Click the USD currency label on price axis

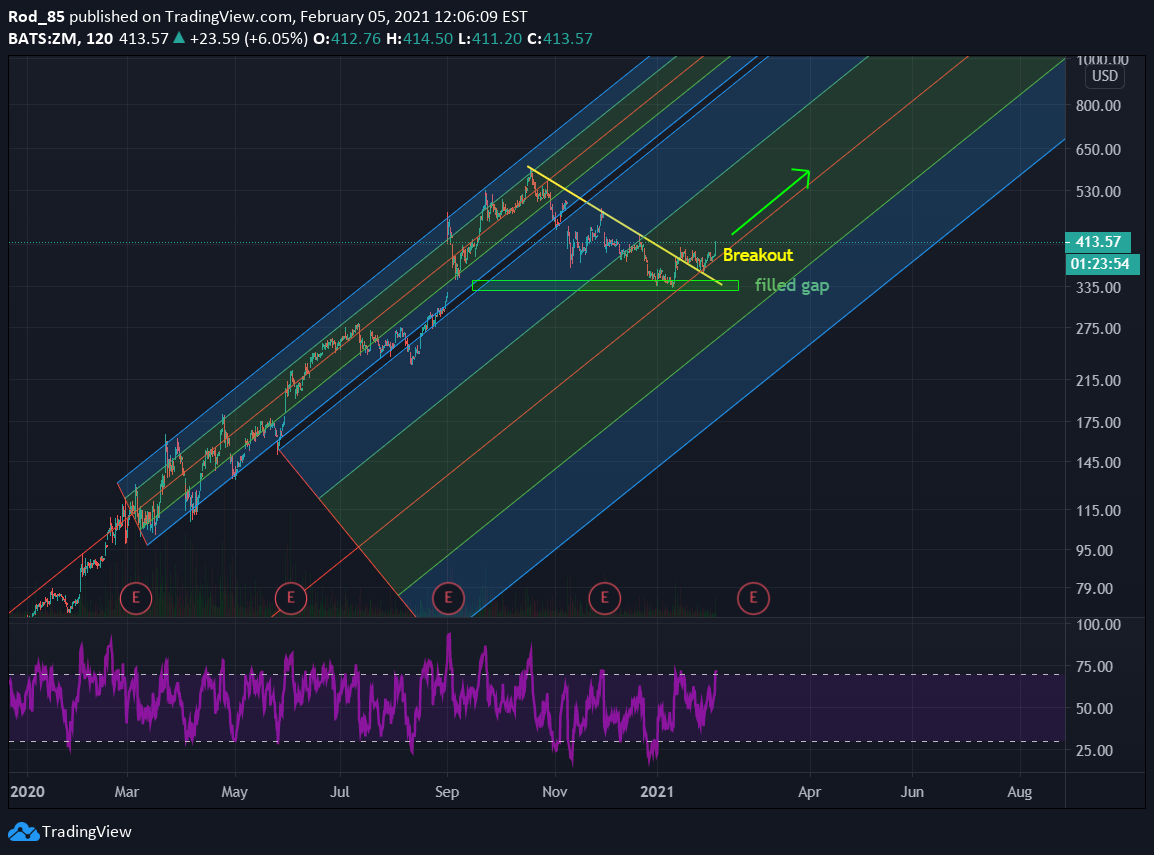pos(1104,77)
